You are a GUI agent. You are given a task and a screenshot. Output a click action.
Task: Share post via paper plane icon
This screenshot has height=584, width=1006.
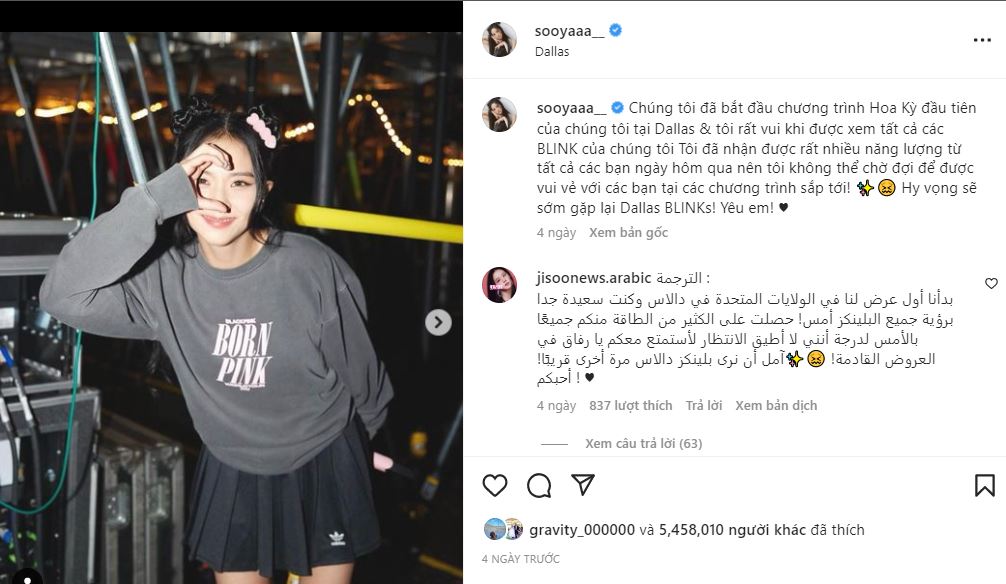(583, 485)
